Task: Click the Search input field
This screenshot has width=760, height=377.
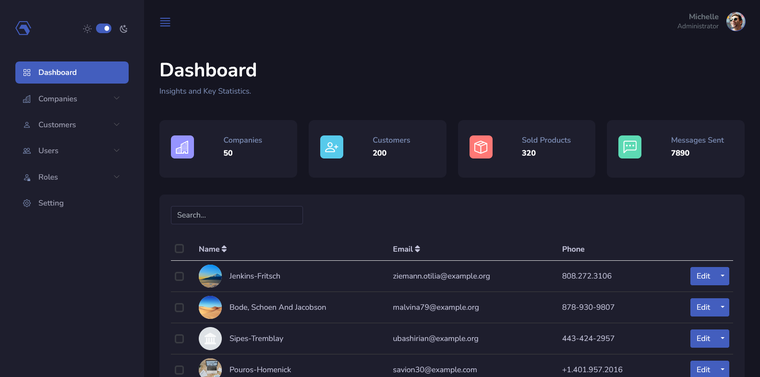Action: coord(237,215)
